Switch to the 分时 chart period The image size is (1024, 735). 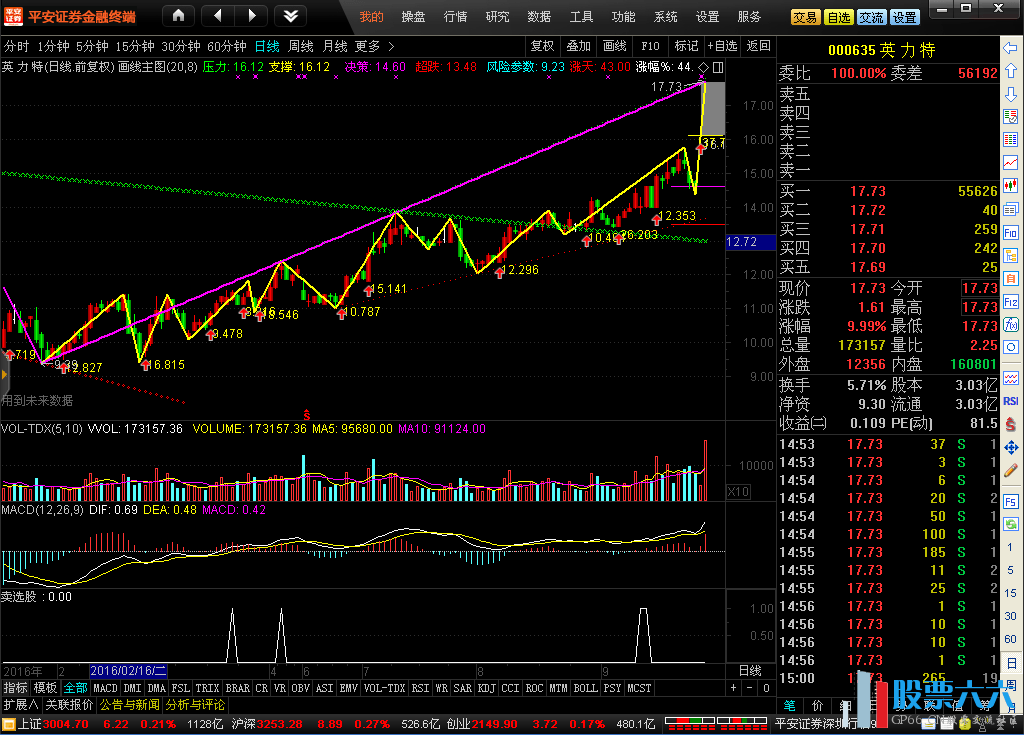(17, 46)
